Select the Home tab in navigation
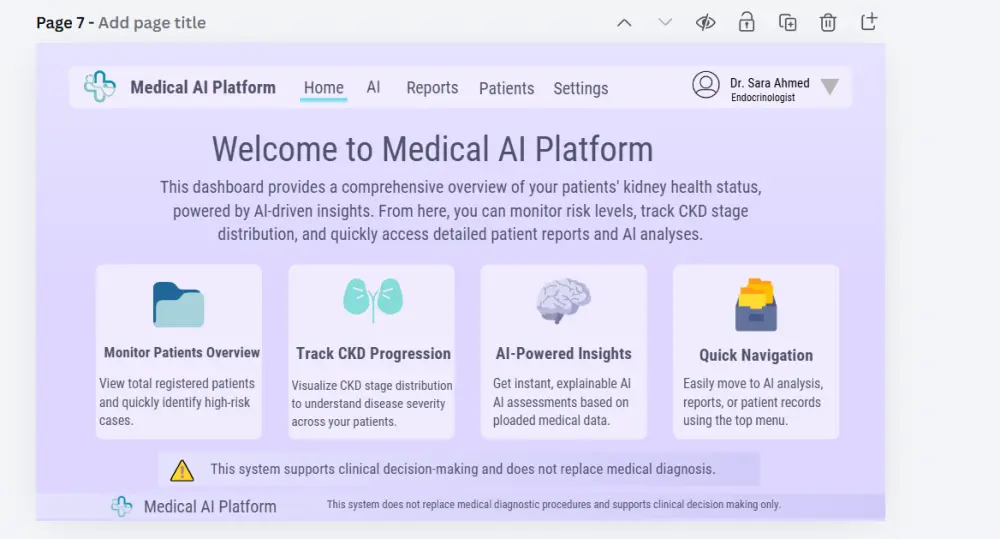This screenshot has width=1000, height=539. click(323, 87)
